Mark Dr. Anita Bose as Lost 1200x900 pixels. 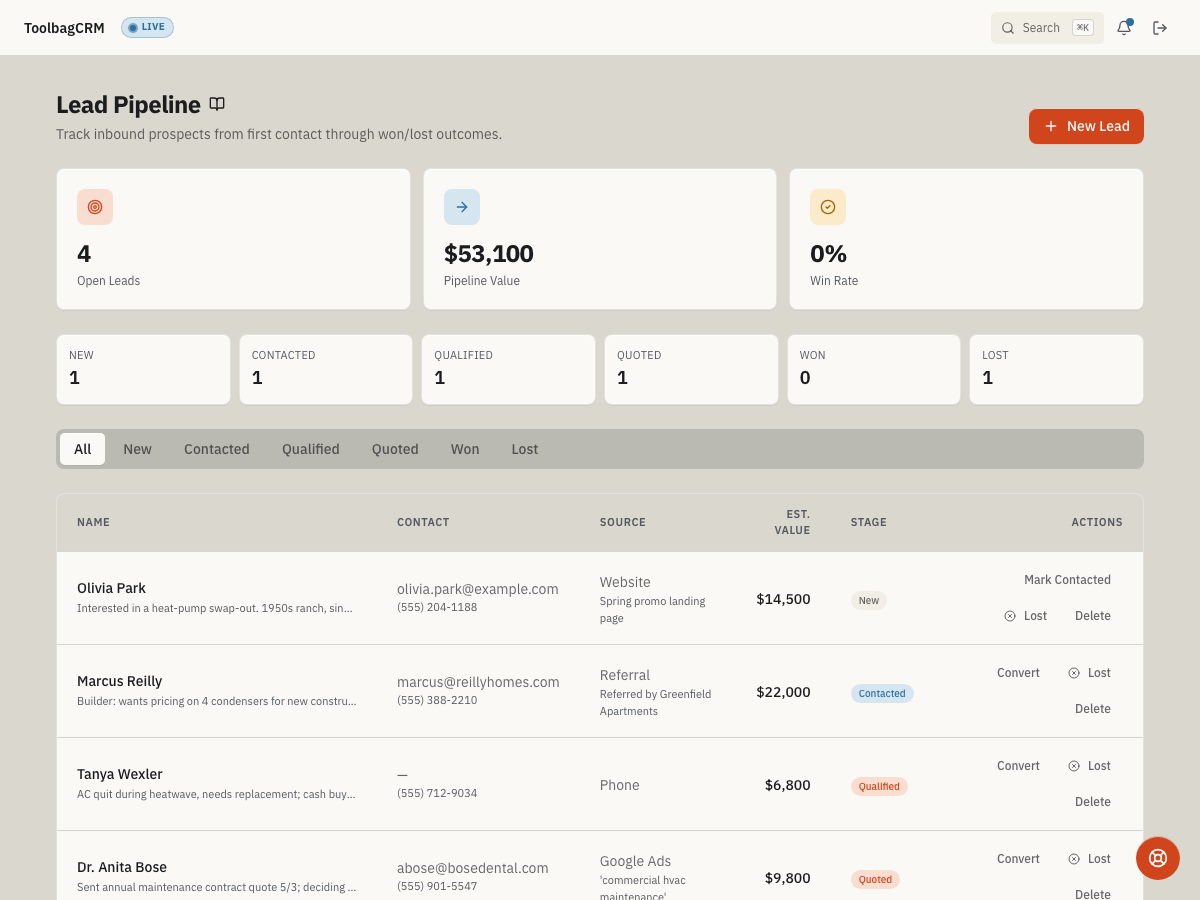click(x=1089, y=859)
